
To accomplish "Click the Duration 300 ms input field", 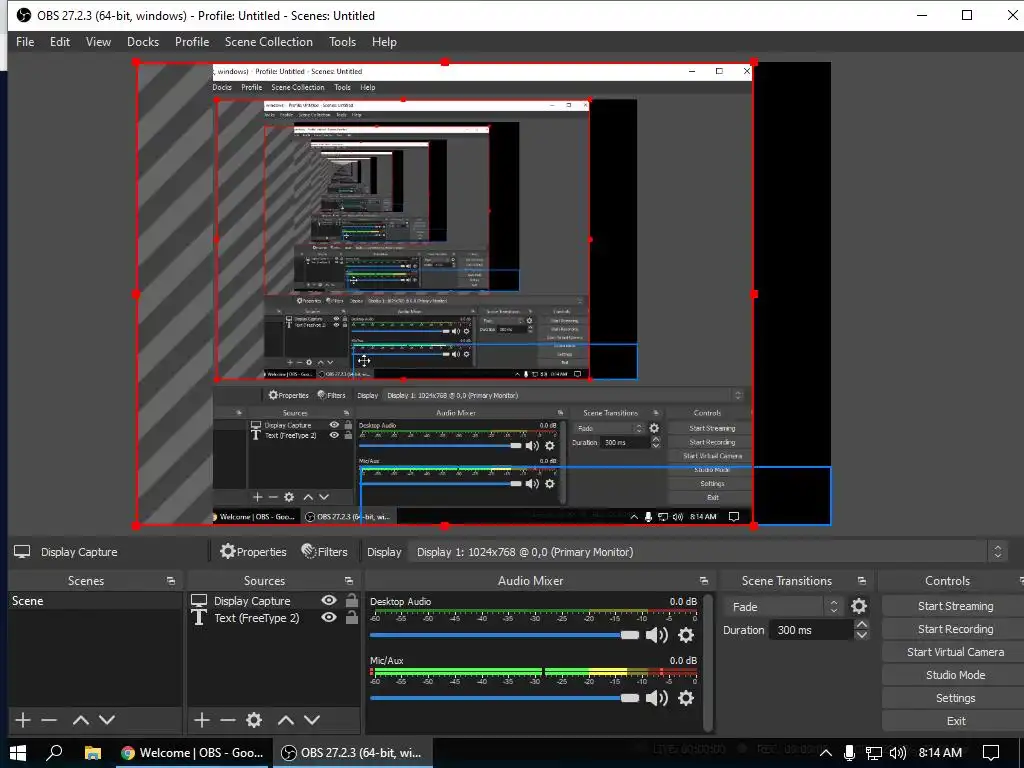I will tap(811, 630).
